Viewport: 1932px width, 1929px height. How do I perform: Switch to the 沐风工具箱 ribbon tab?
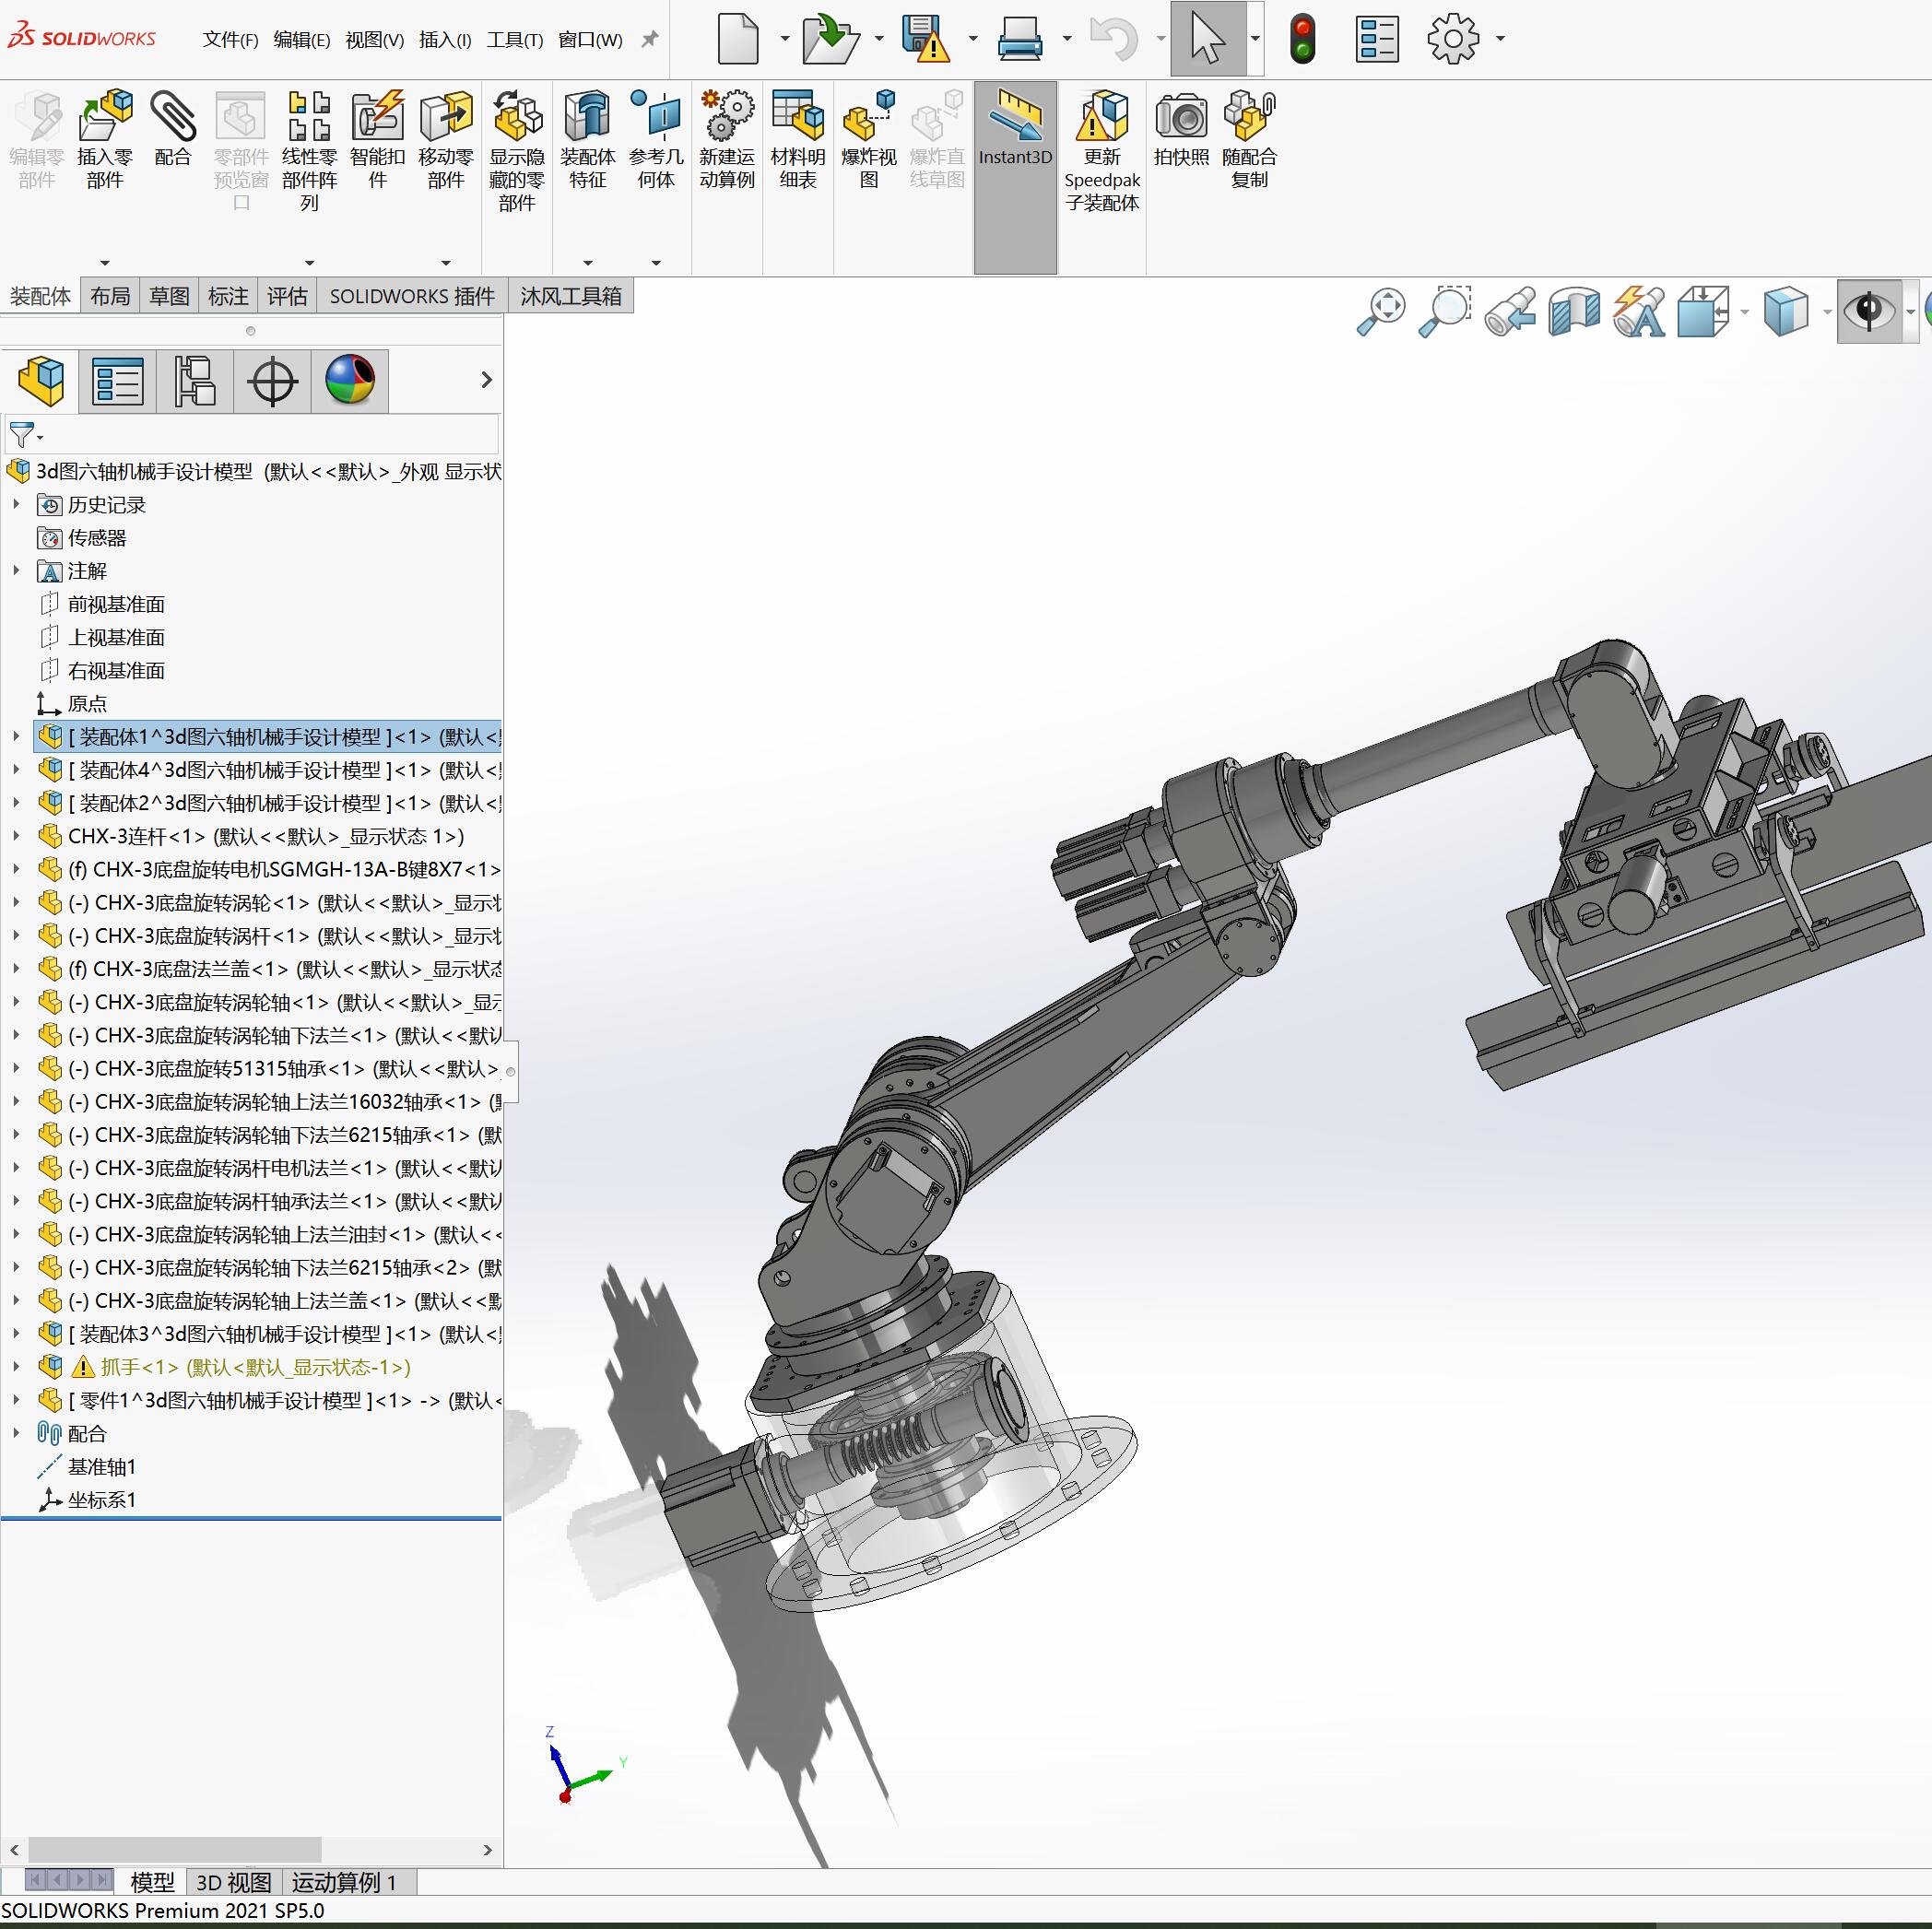point(570,296)
